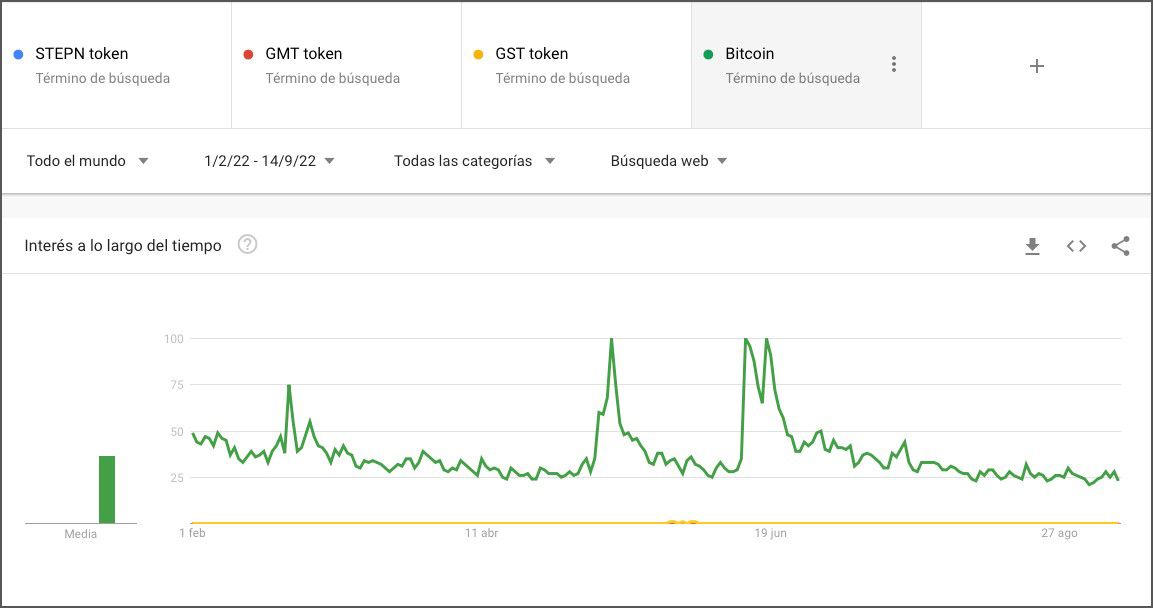The image size is (1153, 608).
Task: Add a new search term for comparison
Action: click(x=1037, y=66)
